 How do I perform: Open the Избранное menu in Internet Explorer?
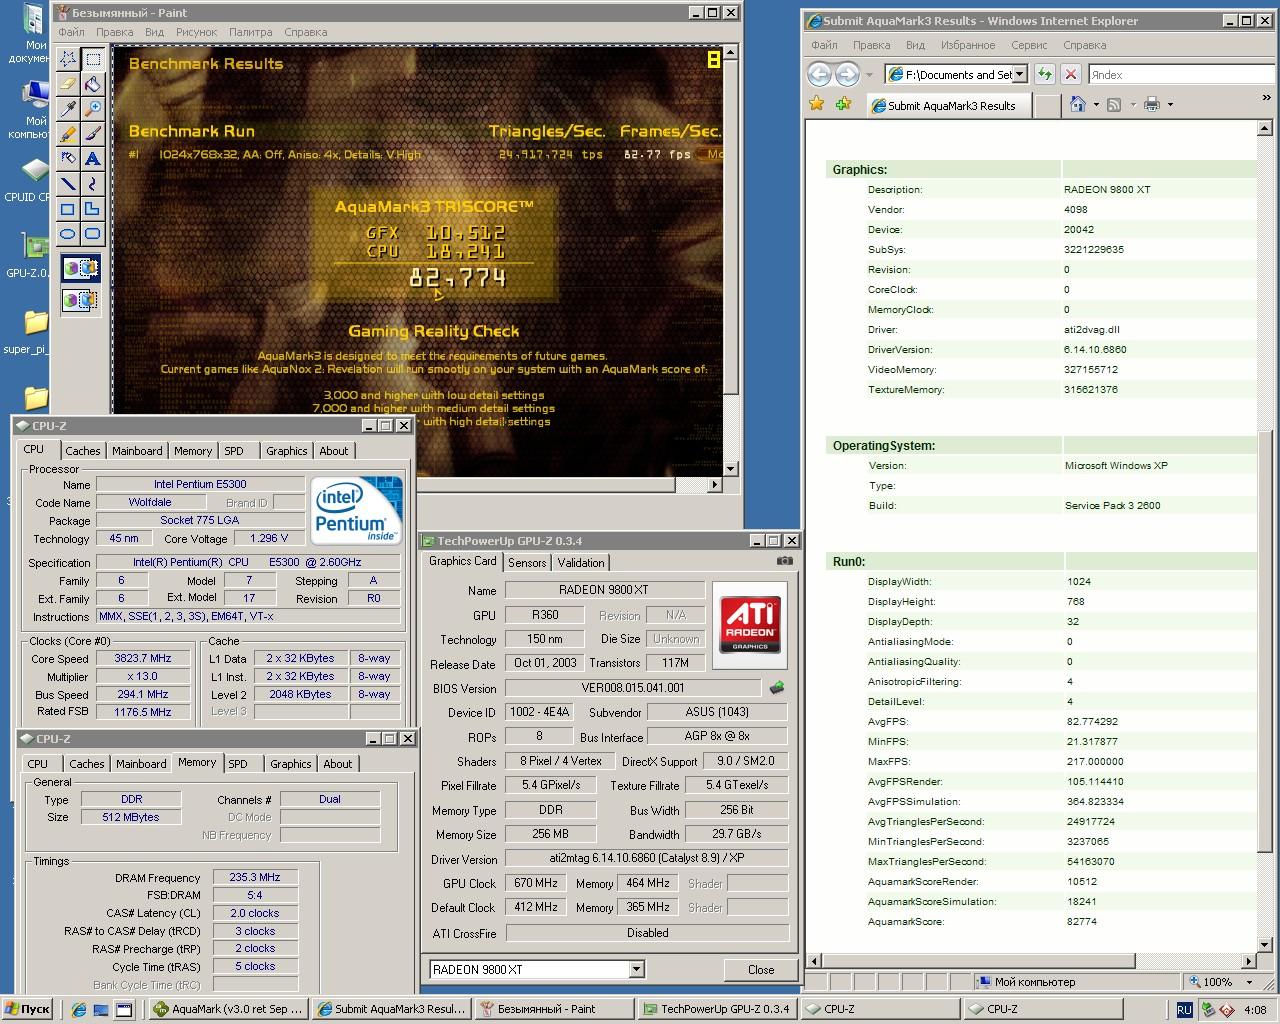[967, 45]
